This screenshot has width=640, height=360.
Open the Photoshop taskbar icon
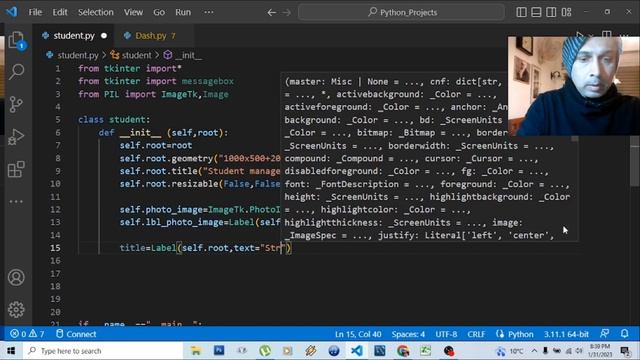tap(219, 351)
